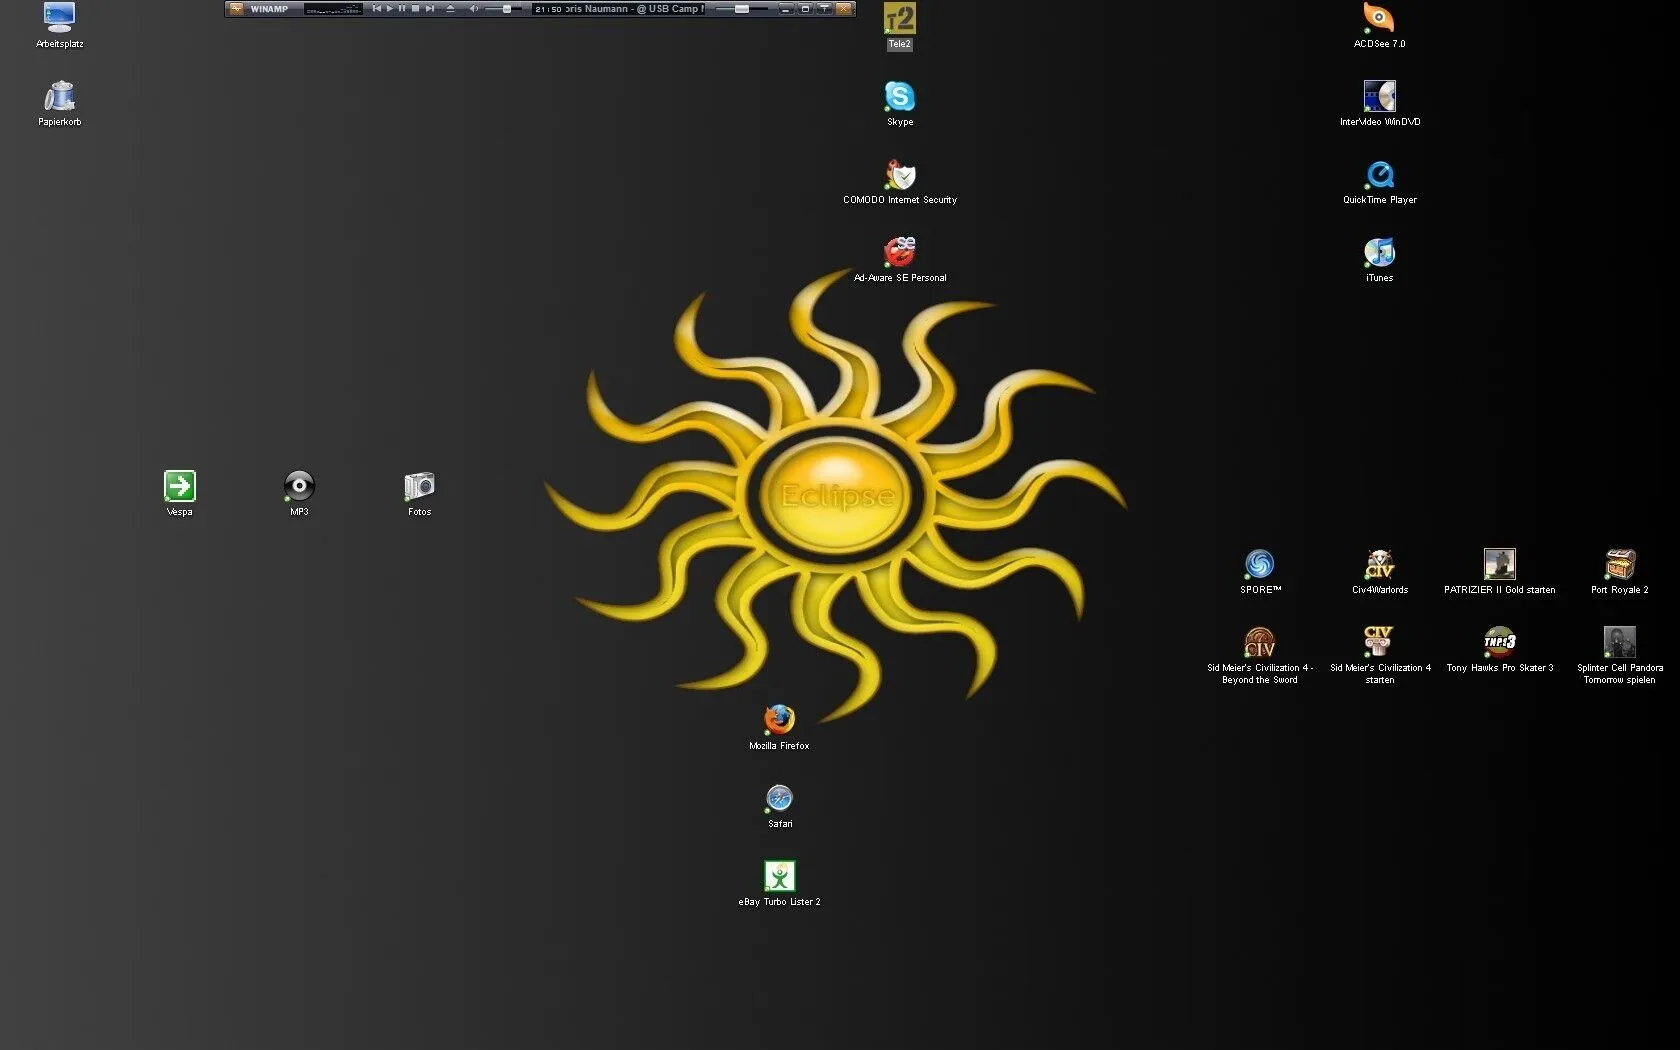The height and width of the screenshot is (1050, 1680).
Task: Stop the Winamp track
Action: [415, 9]
